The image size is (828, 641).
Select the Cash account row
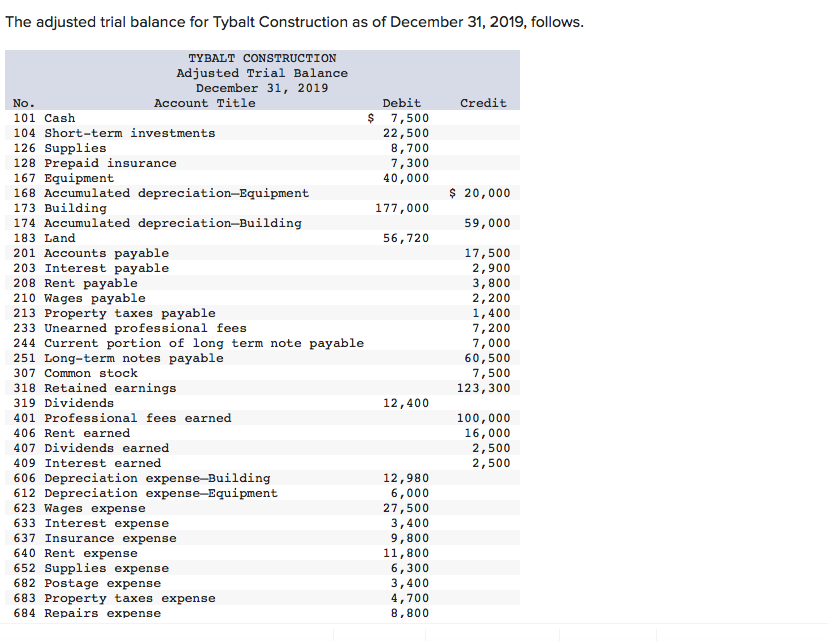pos(60,118)
